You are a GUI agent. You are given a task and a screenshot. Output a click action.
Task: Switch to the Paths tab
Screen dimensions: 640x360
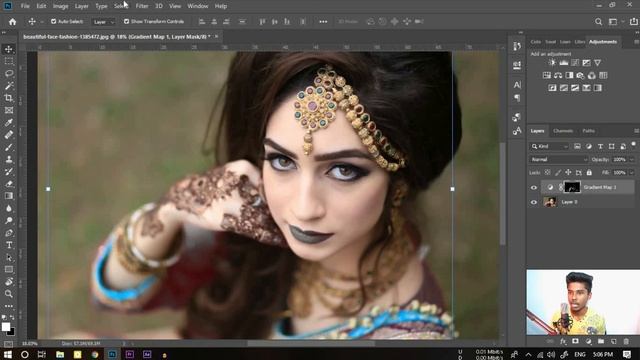[x=588, y=131]
